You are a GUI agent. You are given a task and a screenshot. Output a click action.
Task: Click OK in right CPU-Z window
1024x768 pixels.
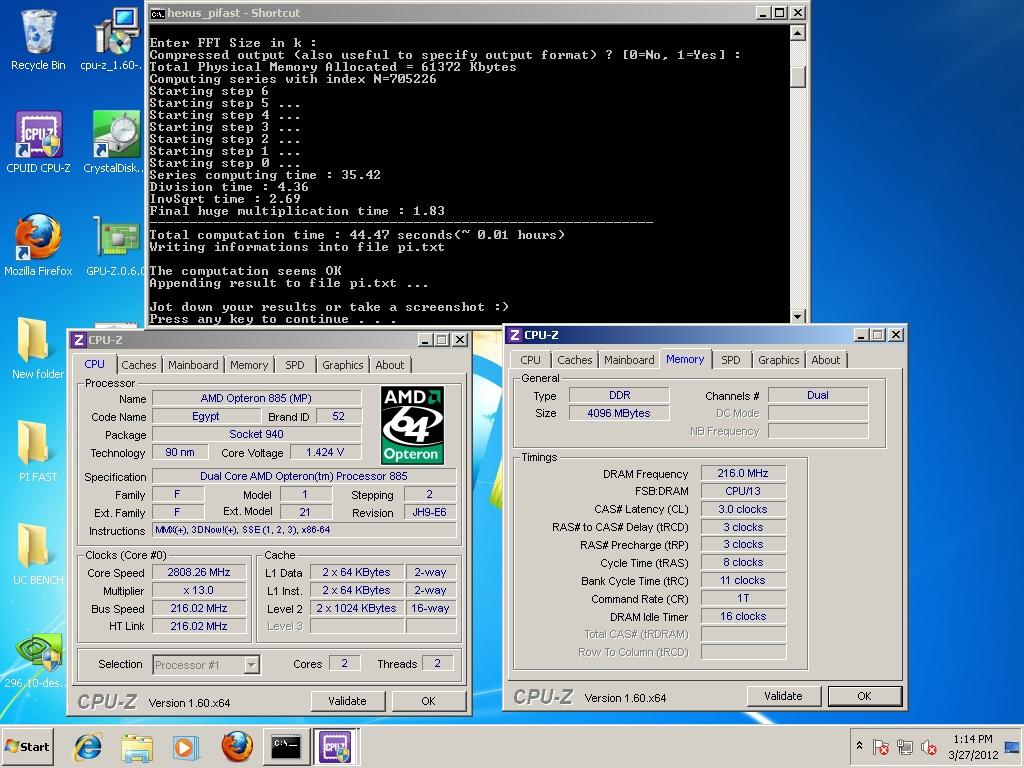pyautogui.click(x=865, y=696)
